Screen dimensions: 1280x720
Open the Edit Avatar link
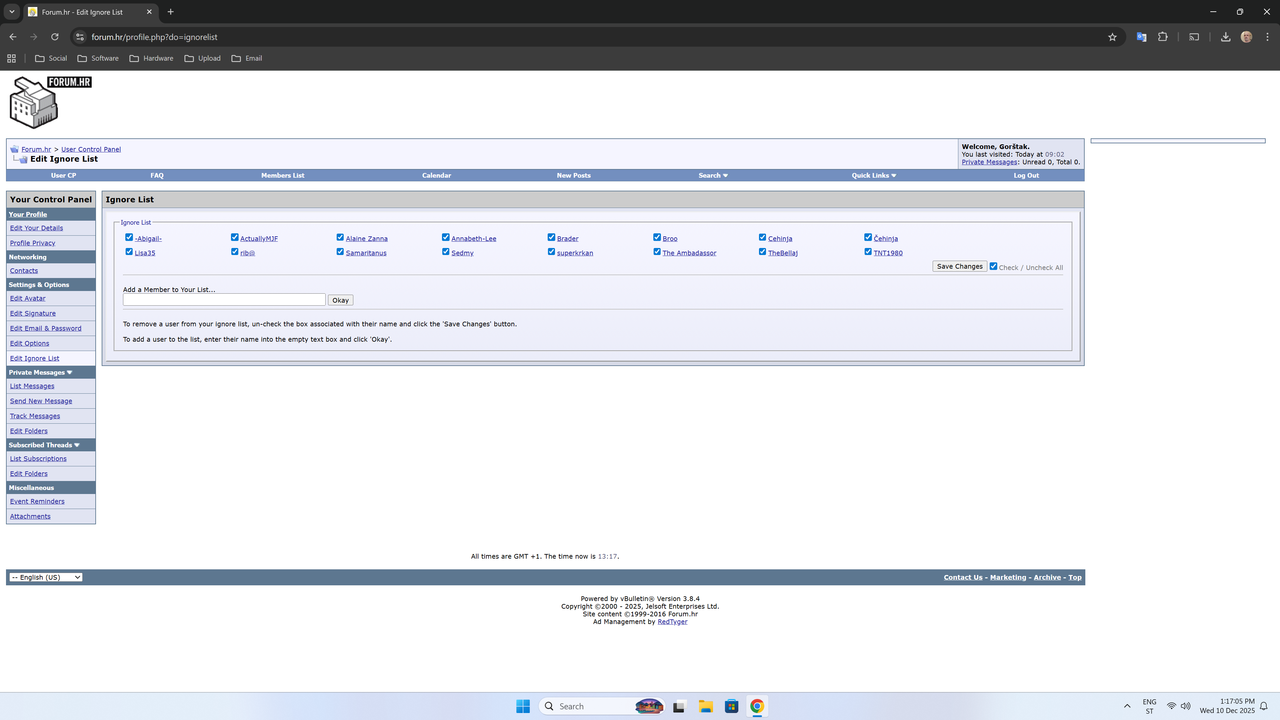pos(27,298)
